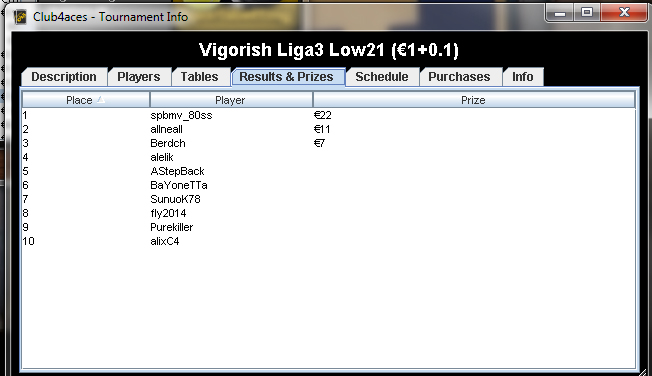Select the BaYoneTTa player row
Screen dimensions: 652x376
tap(328, 186)
